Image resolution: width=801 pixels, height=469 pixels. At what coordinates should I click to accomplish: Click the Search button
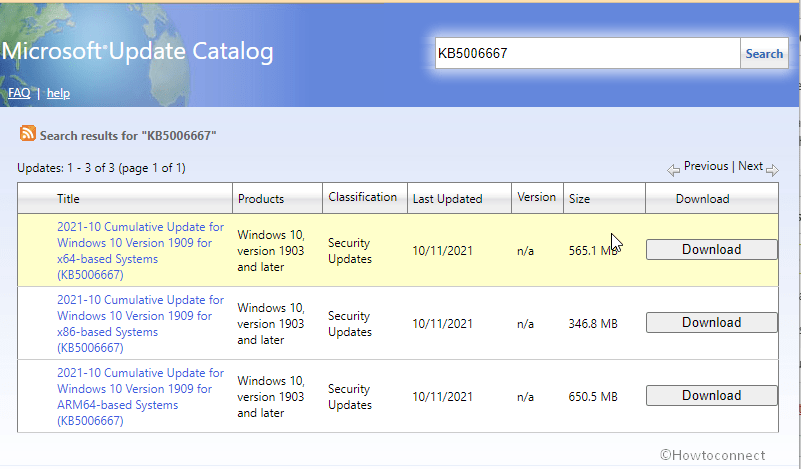[764, 54]
